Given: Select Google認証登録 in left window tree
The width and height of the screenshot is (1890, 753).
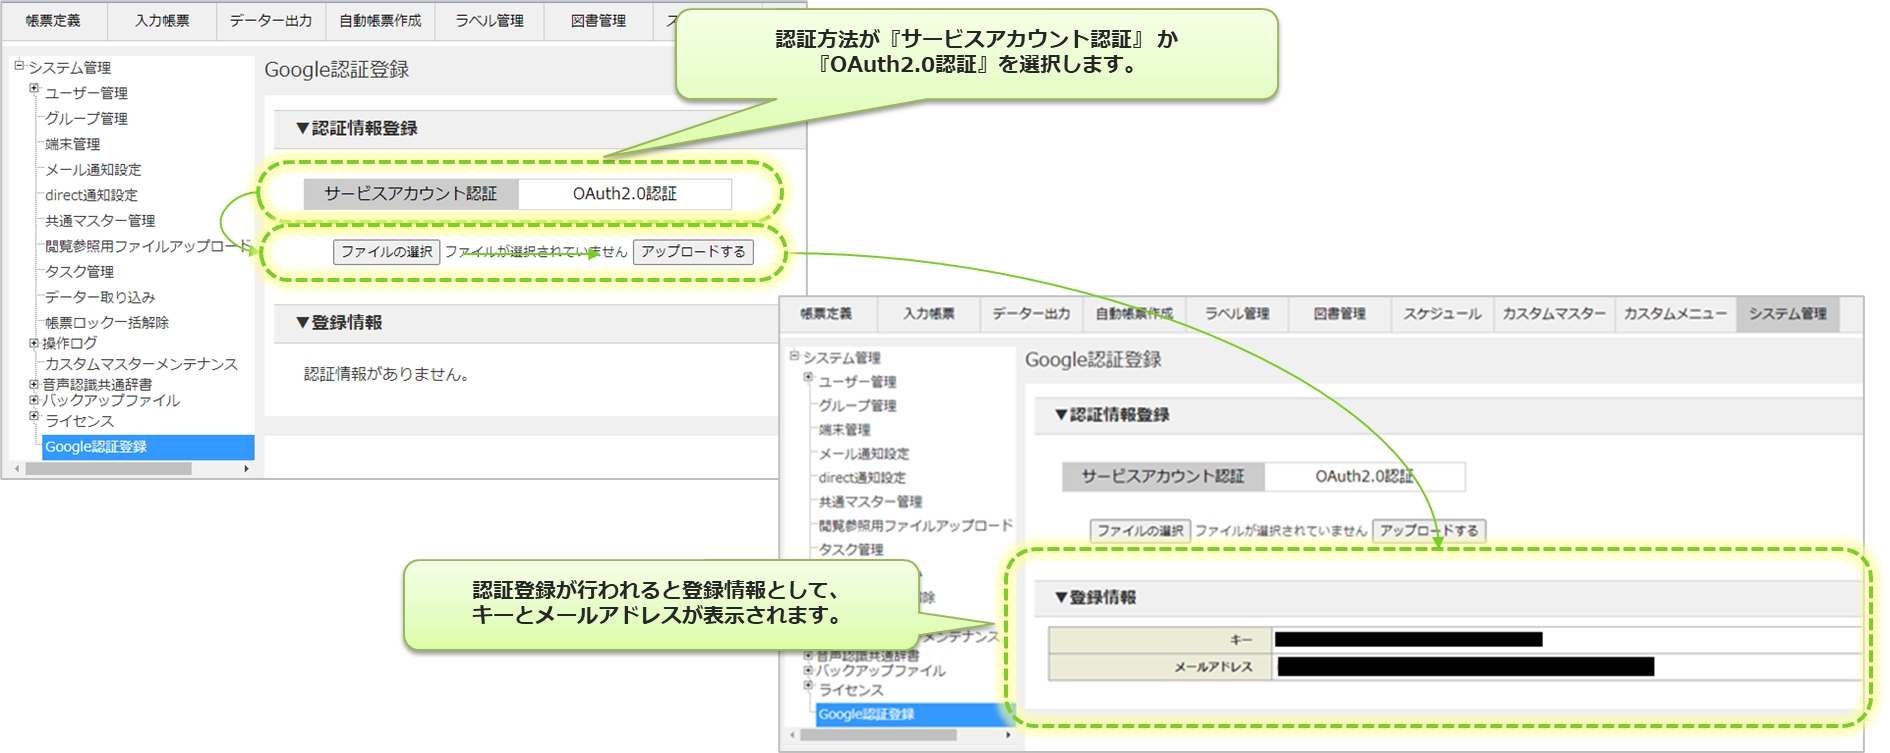Looking at the screenshot, I should pos(148,447).
